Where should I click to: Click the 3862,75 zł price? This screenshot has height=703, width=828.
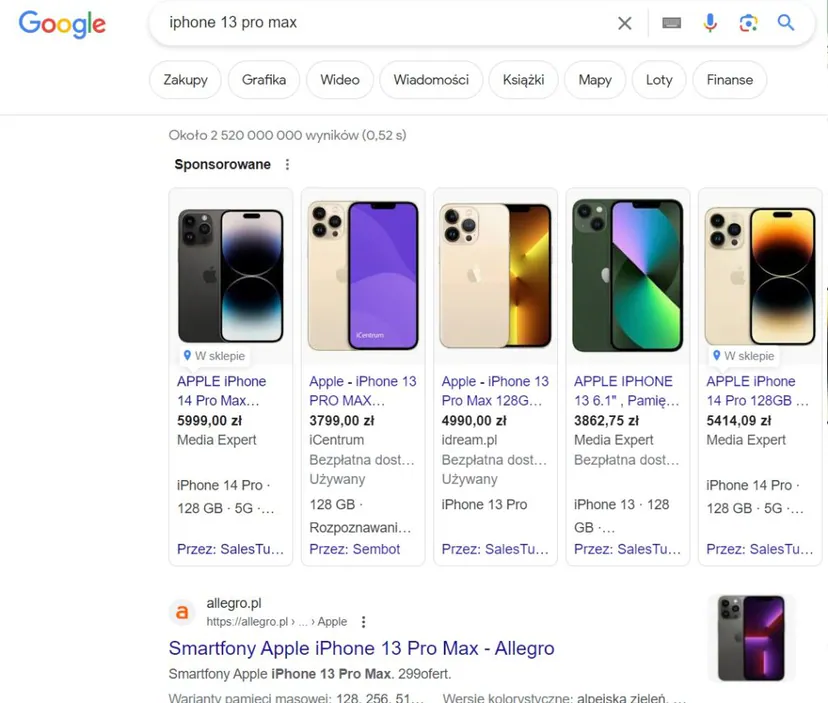coord(606,421)
